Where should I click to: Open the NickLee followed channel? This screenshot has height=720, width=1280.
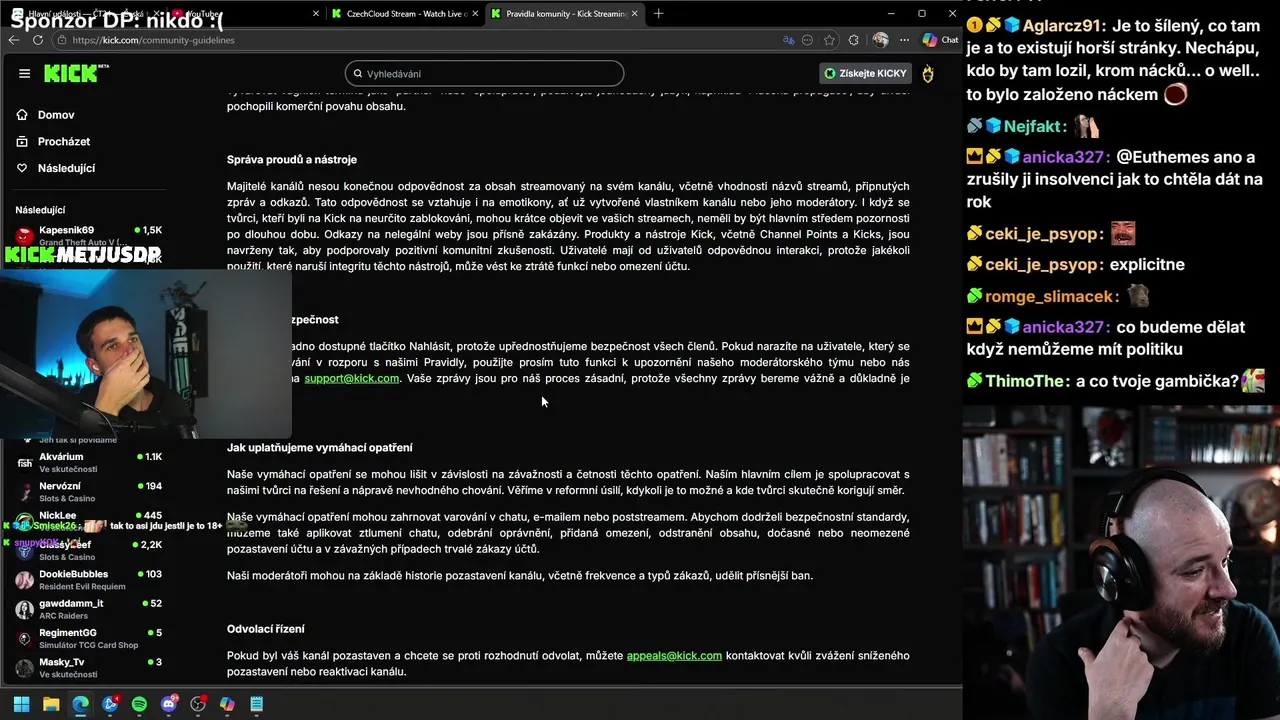88,520
